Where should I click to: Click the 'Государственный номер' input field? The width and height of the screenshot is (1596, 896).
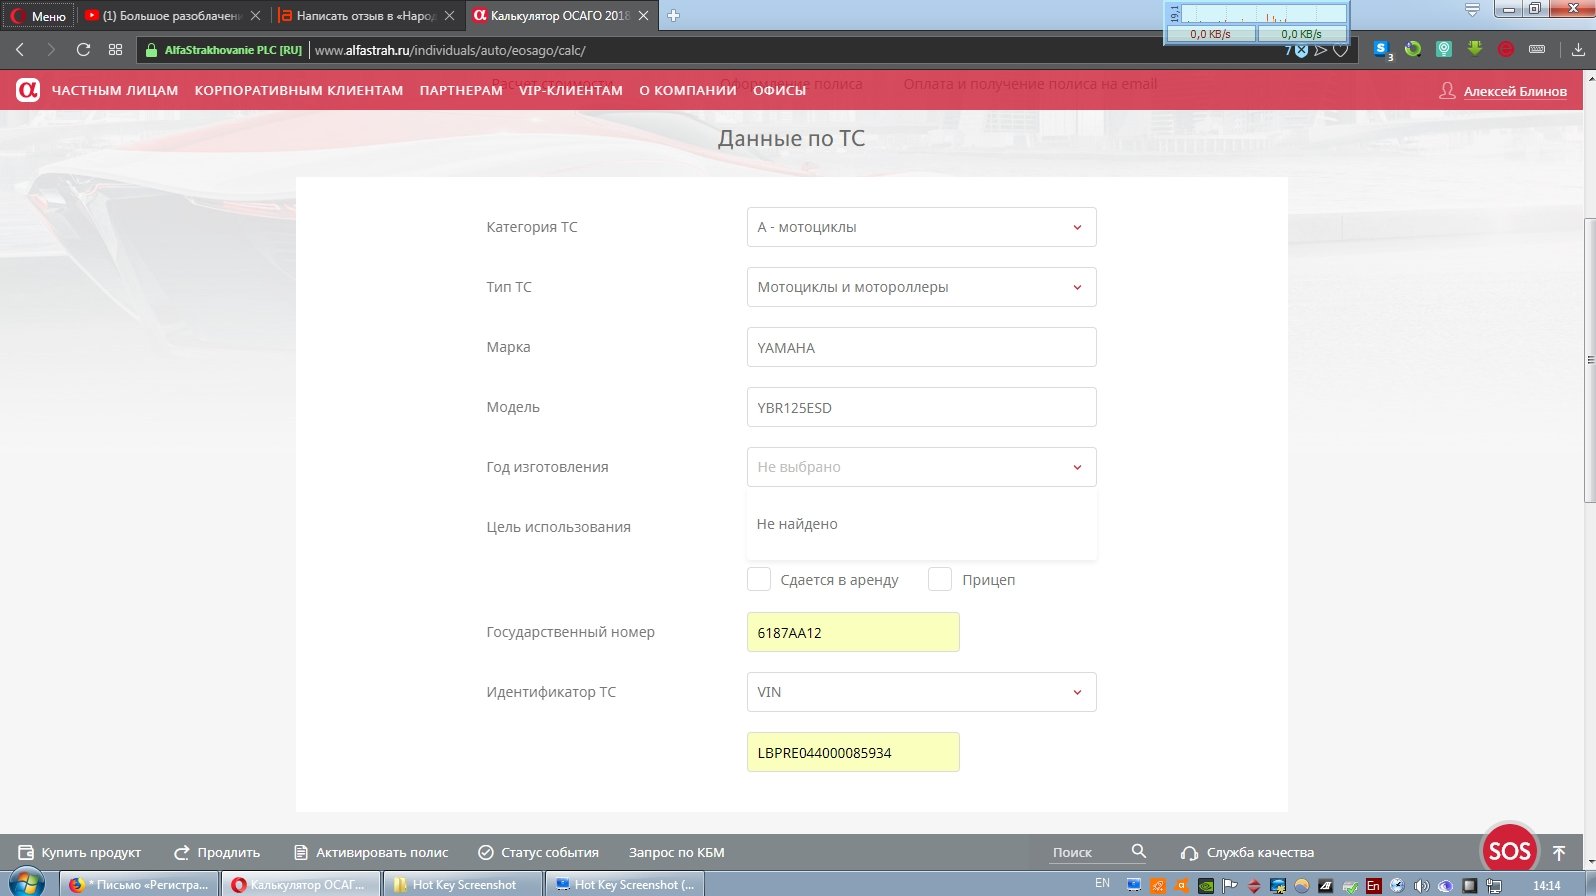pos(852,632)
